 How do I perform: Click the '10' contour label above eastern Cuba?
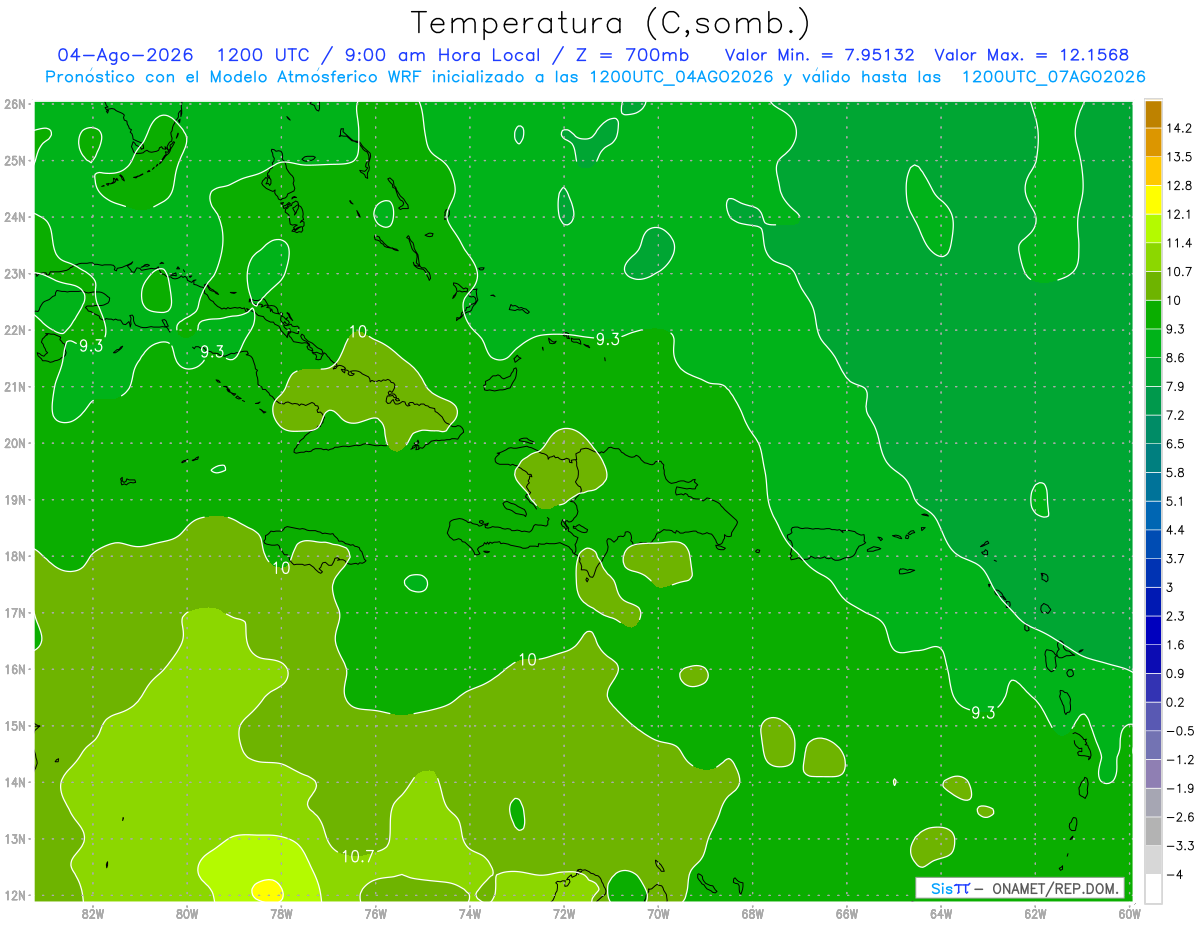point(359,331)
